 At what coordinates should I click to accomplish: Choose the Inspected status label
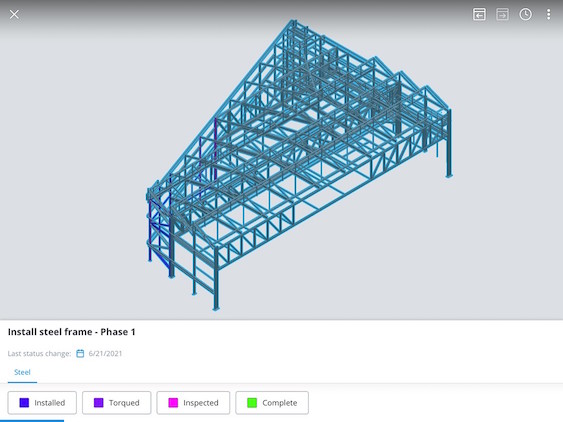(x=201, y=403)
